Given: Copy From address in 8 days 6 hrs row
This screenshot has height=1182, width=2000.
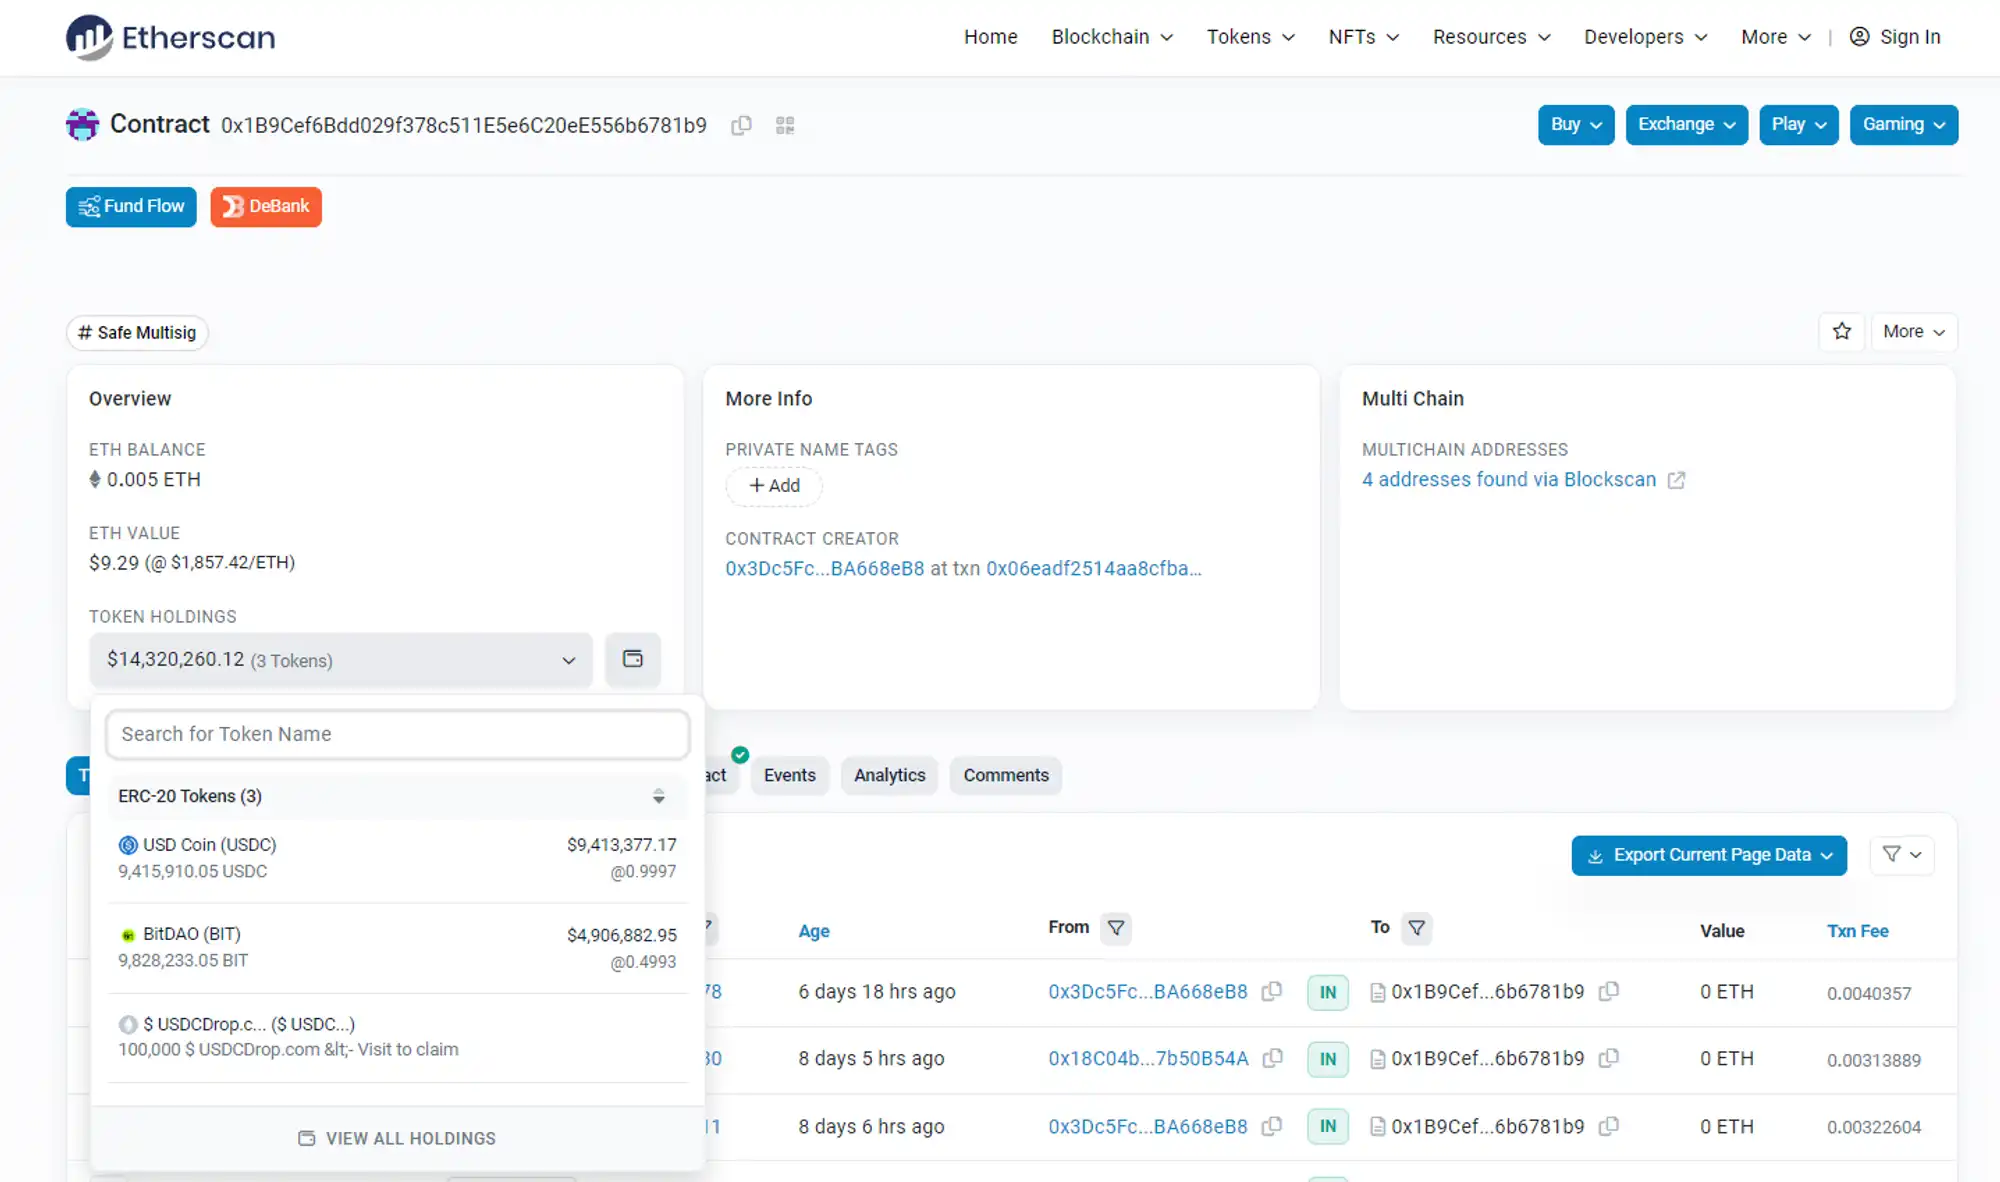Looking at the screenshot, I should pyautogui.click(x=1272, y=1126).
